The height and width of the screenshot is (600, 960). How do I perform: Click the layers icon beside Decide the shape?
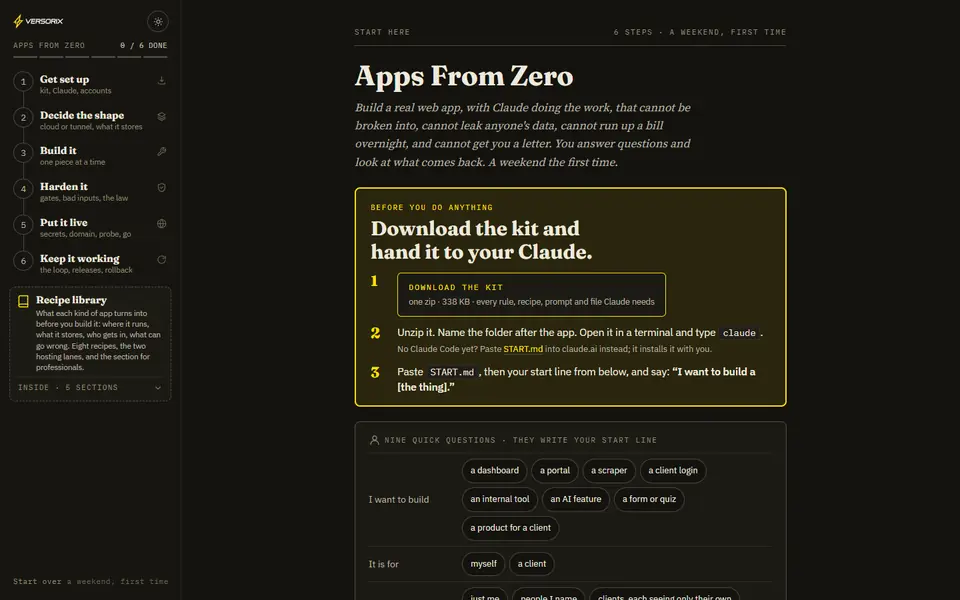pos(162,116)
